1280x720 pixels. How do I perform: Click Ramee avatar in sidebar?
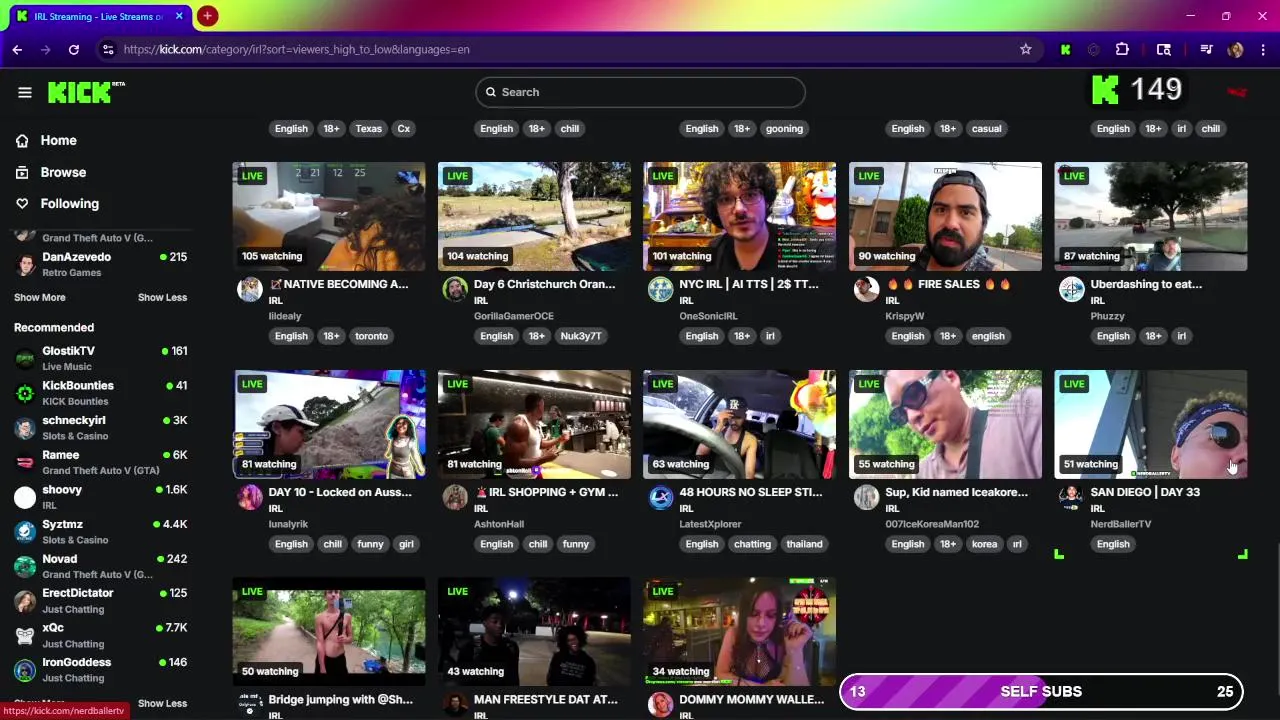25,462
